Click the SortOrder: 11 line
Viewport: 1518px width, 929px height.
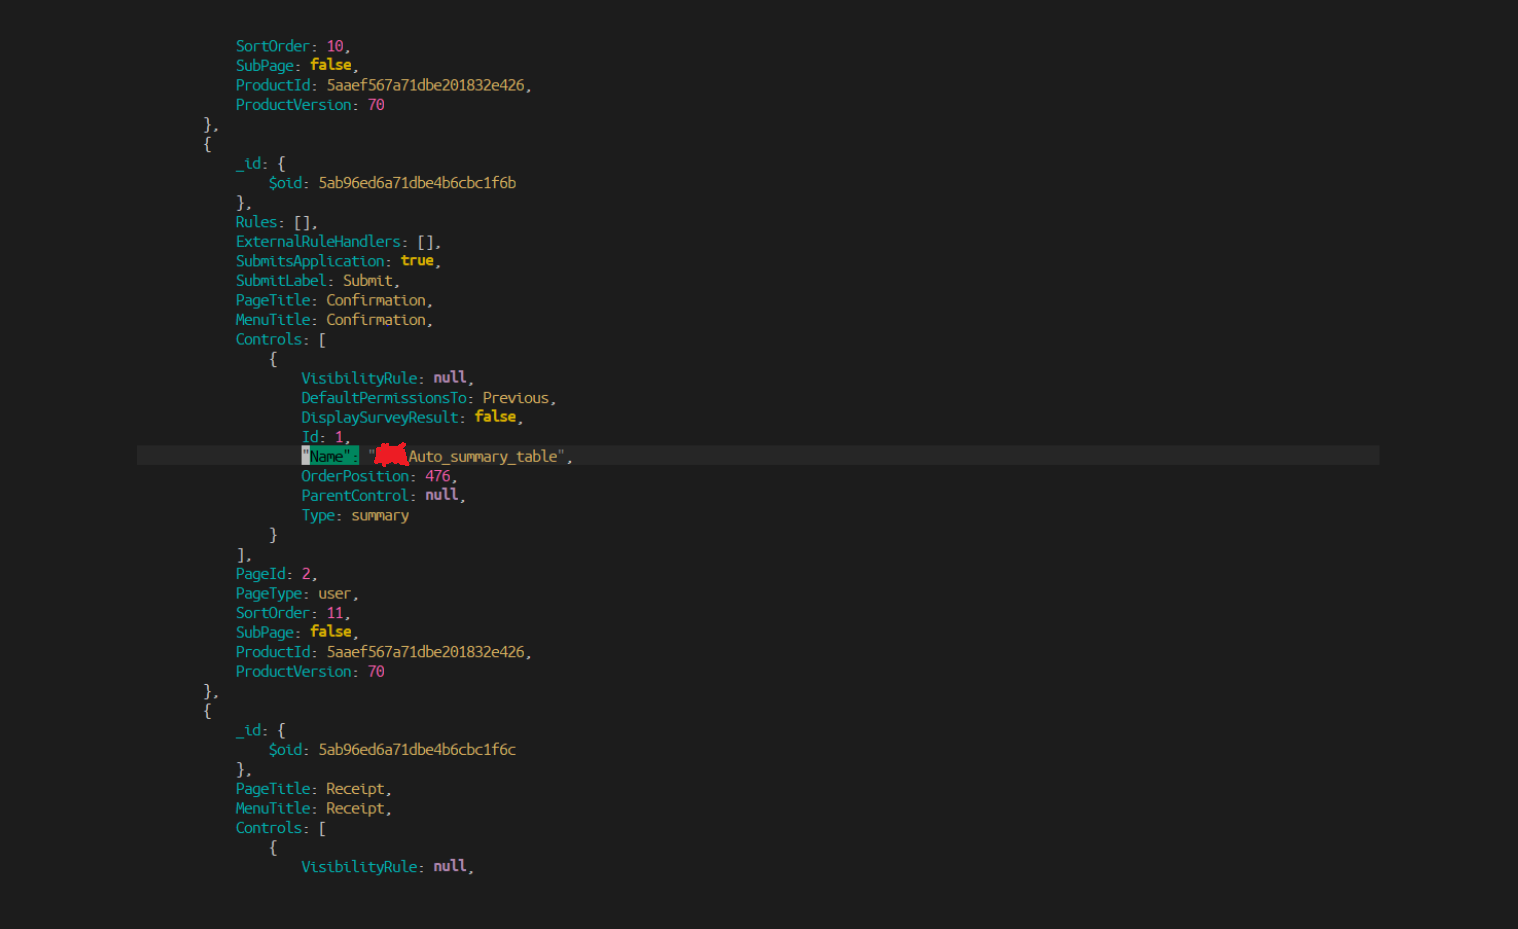coord(293,613)
